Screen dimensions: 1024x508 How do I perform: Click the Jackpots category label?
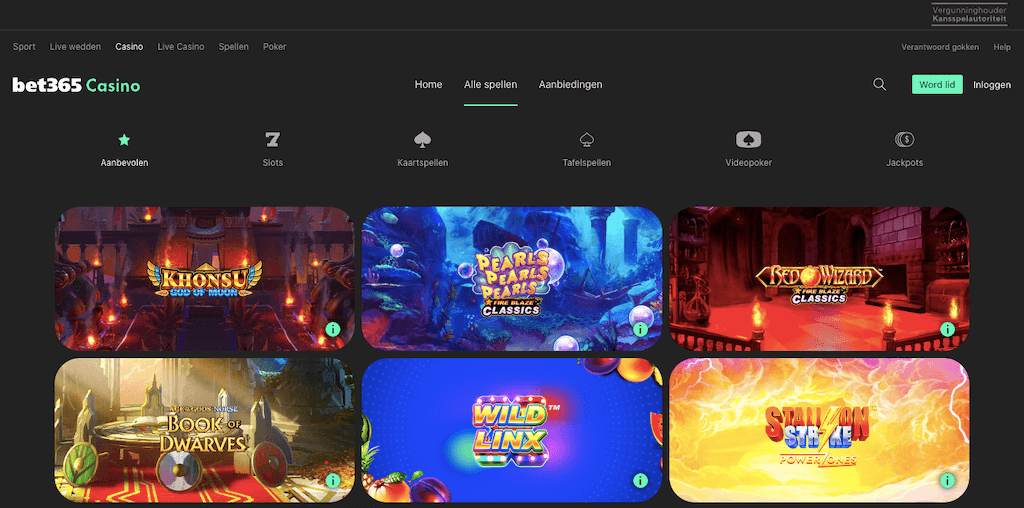(x=904, y=163)
